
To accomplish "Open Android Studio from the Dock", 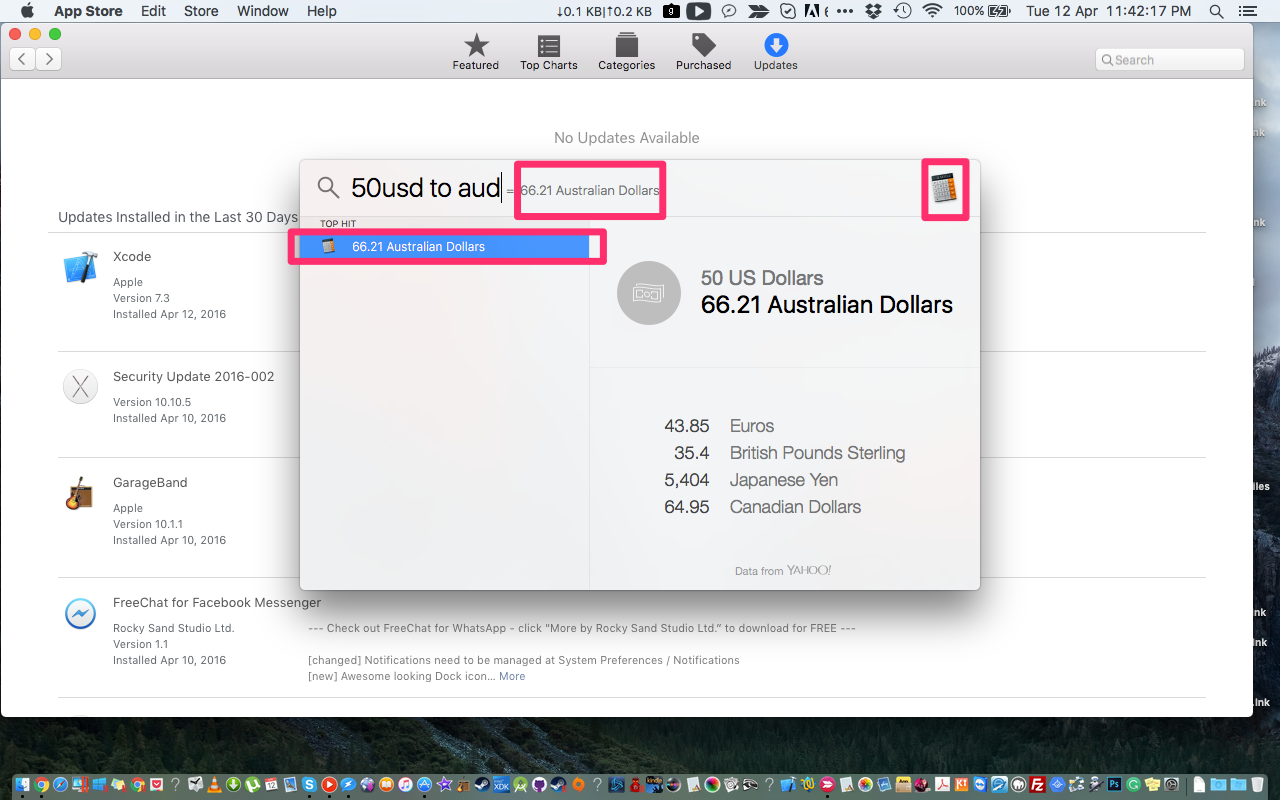I will 520,785.
